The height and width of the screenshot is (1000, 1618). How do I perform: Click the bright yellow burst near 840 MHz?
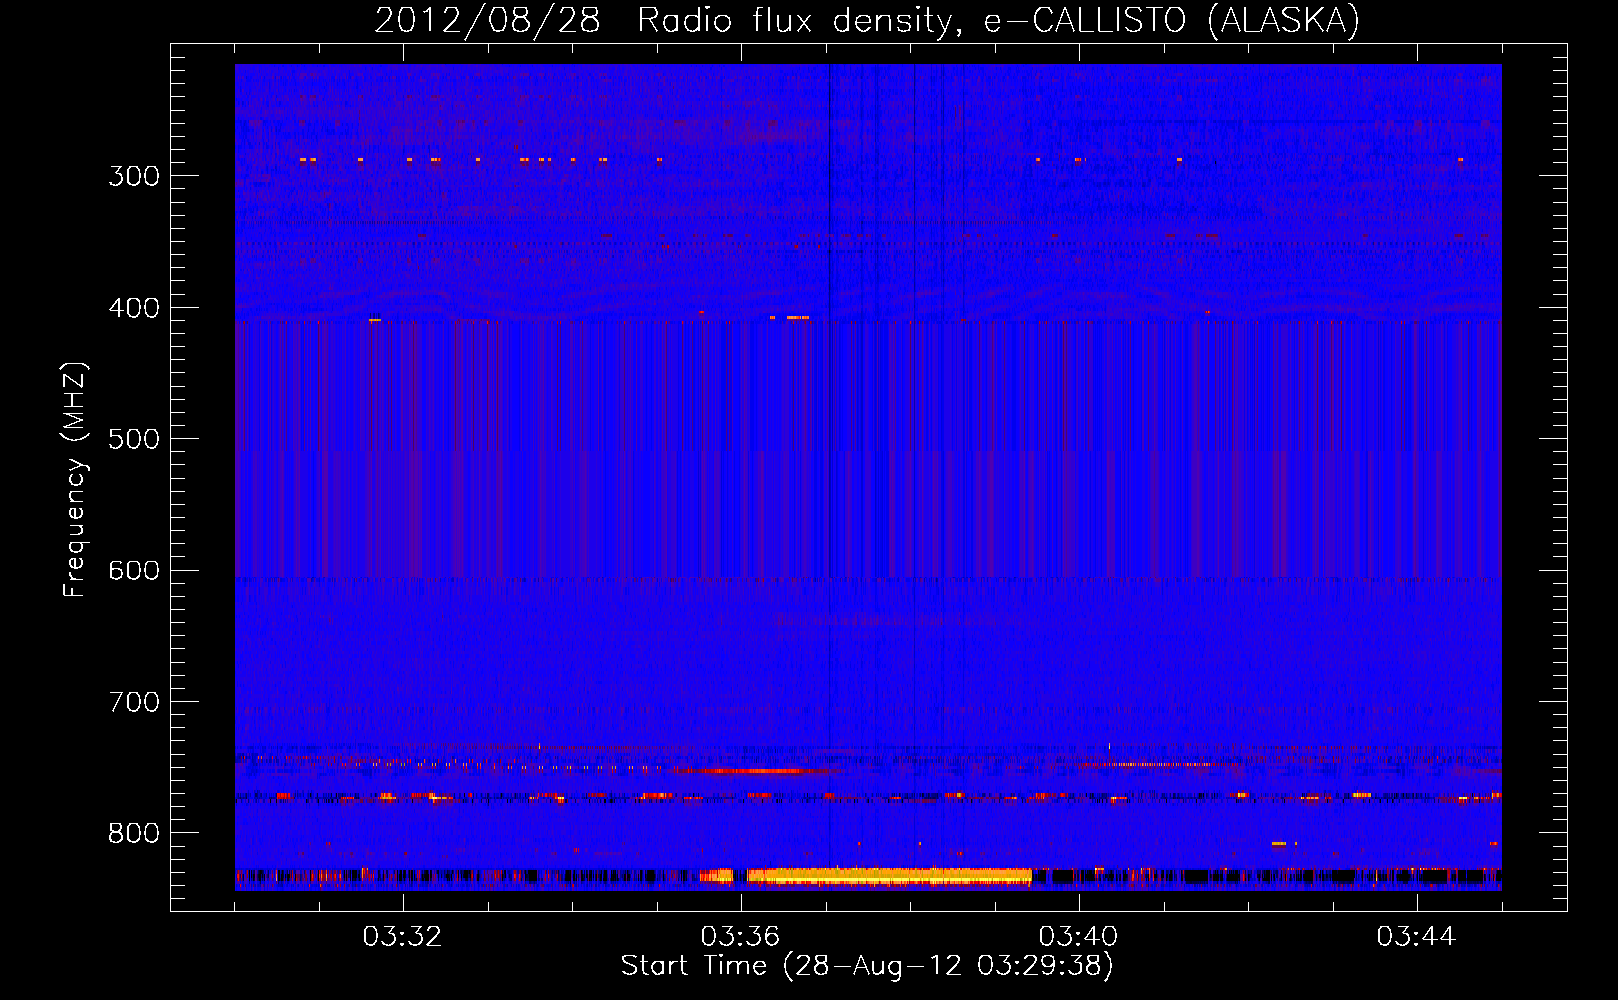(x=889, y=876)
